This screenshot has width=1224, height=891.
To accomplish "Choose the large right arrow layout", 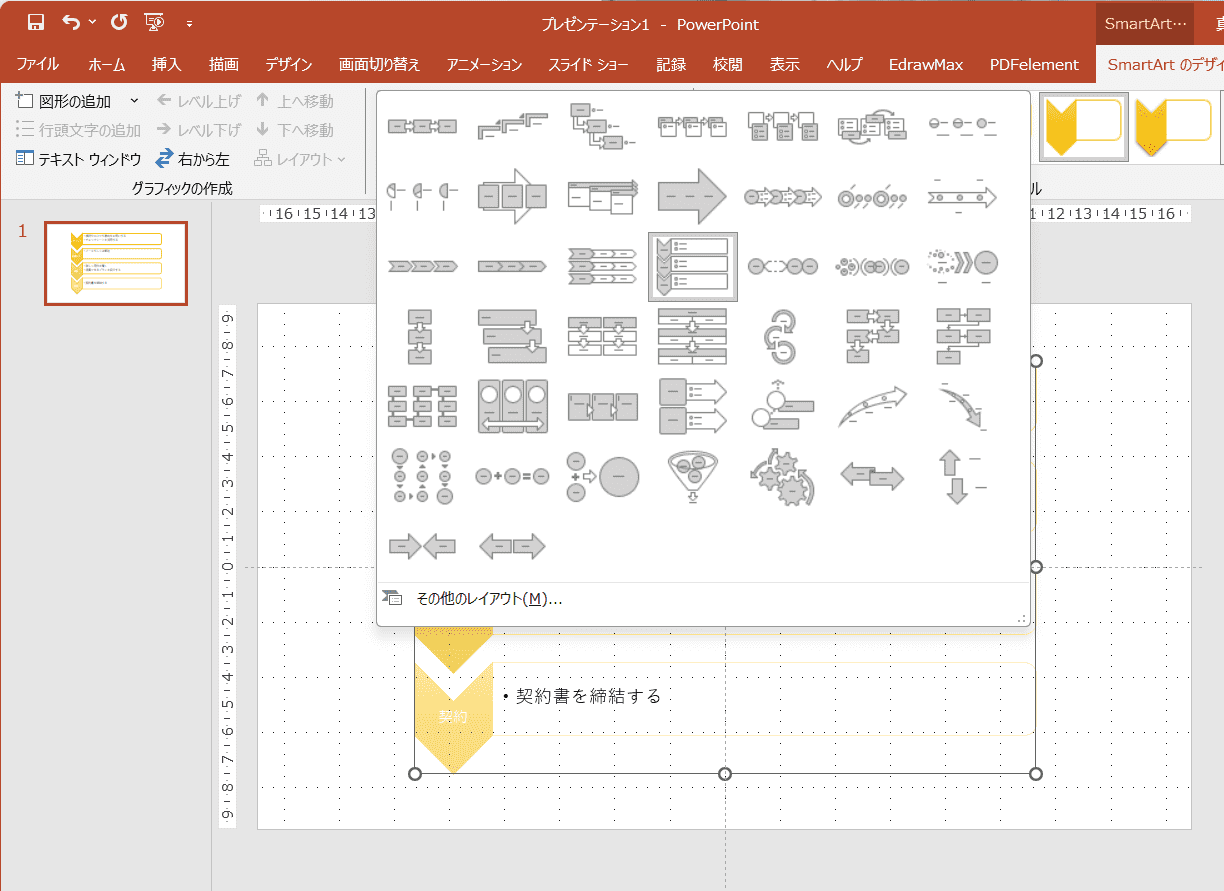I will [x=692, y=196].
